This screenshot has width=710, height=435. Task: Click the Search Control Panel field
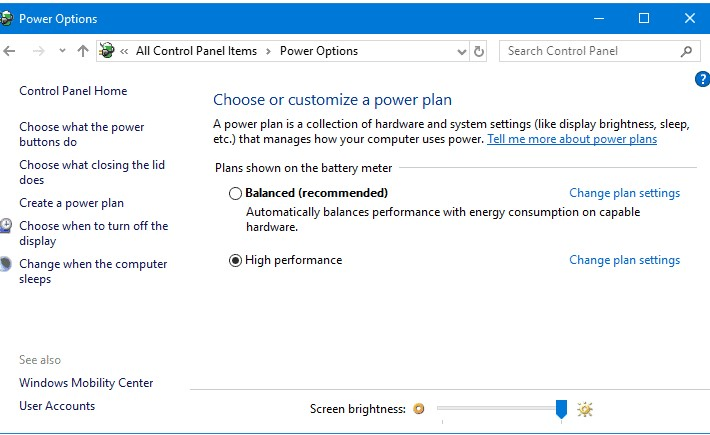590,51
